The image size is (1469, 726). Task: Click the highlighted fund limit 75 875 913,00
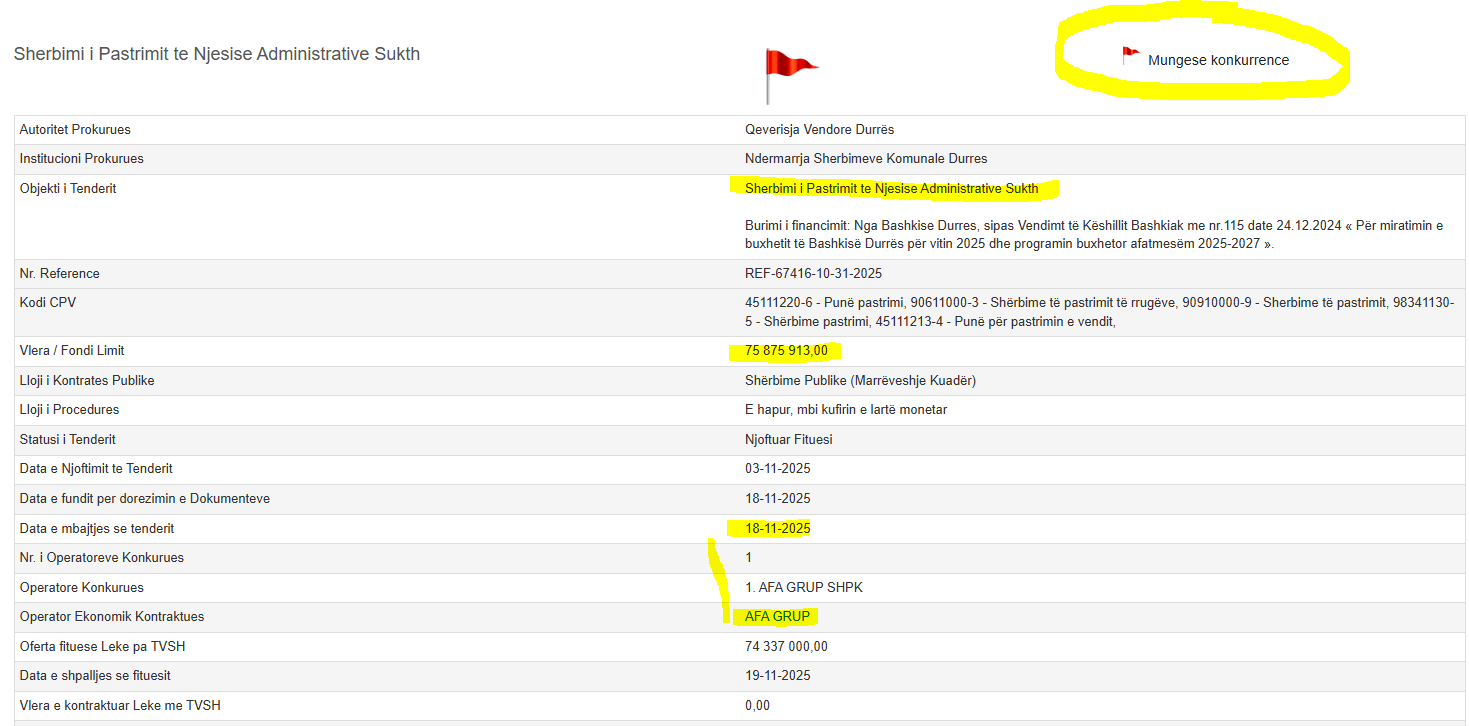click(x=786, y=350)
